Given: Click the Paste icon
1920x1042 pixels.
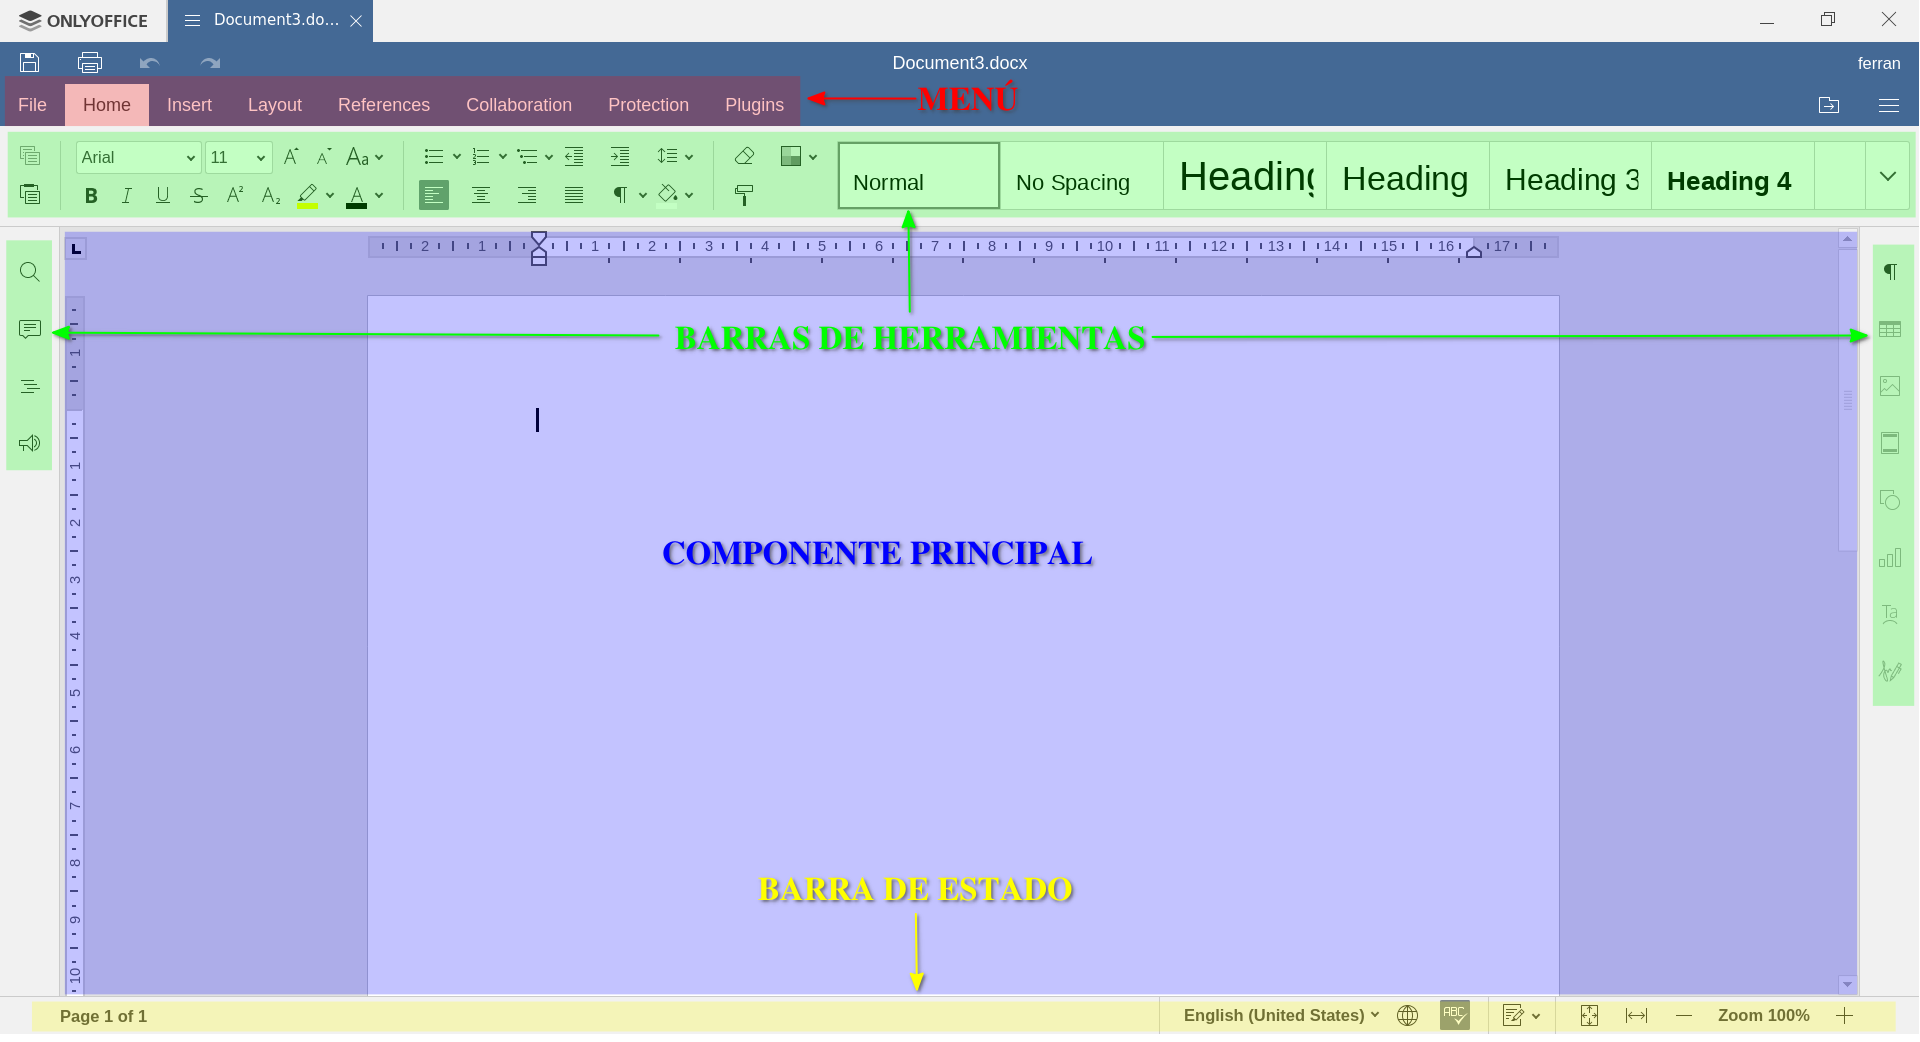Looking at the screenshot, I should pos(30,194).
